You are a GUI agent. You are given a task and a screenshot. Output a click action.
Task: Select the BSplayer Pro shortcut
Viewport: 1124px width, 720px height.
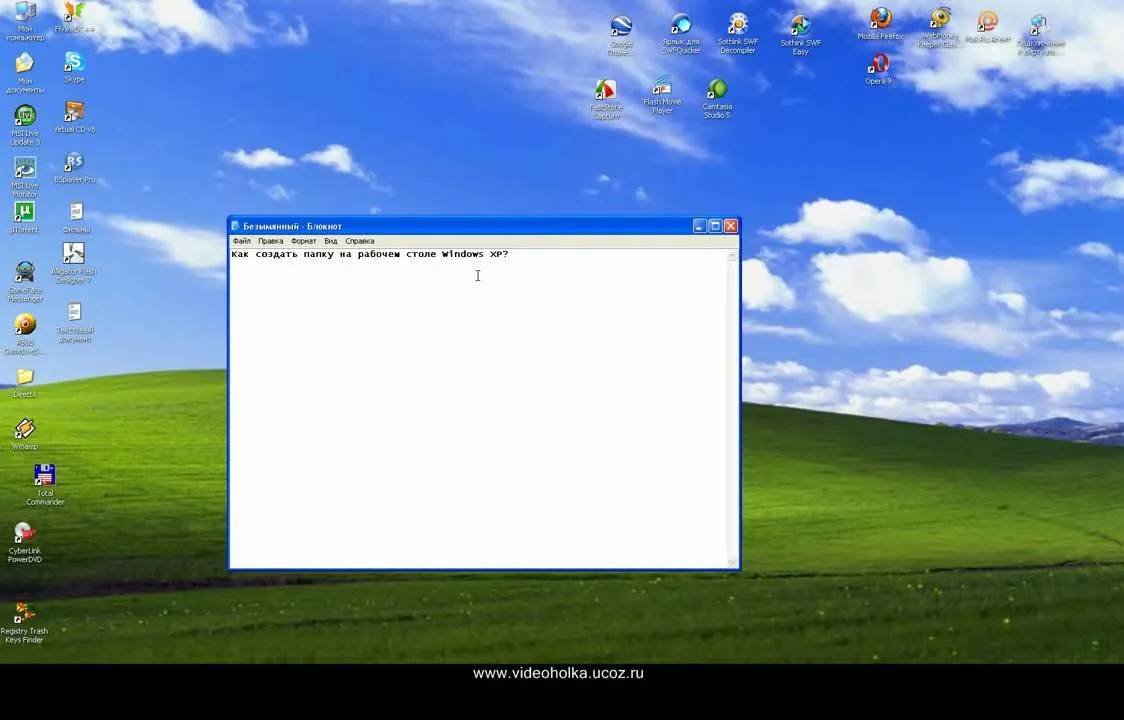[x=75, y=167]
